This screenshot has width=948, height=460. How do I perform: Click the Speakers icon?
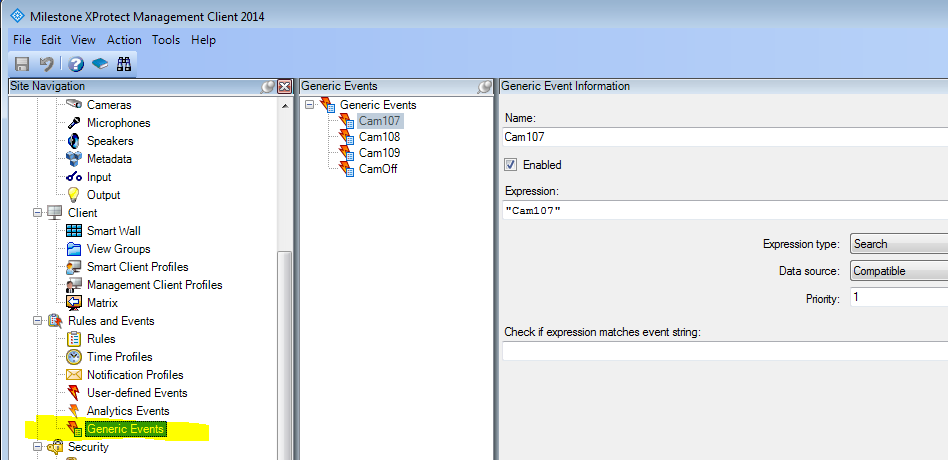(x=74, y=141)
